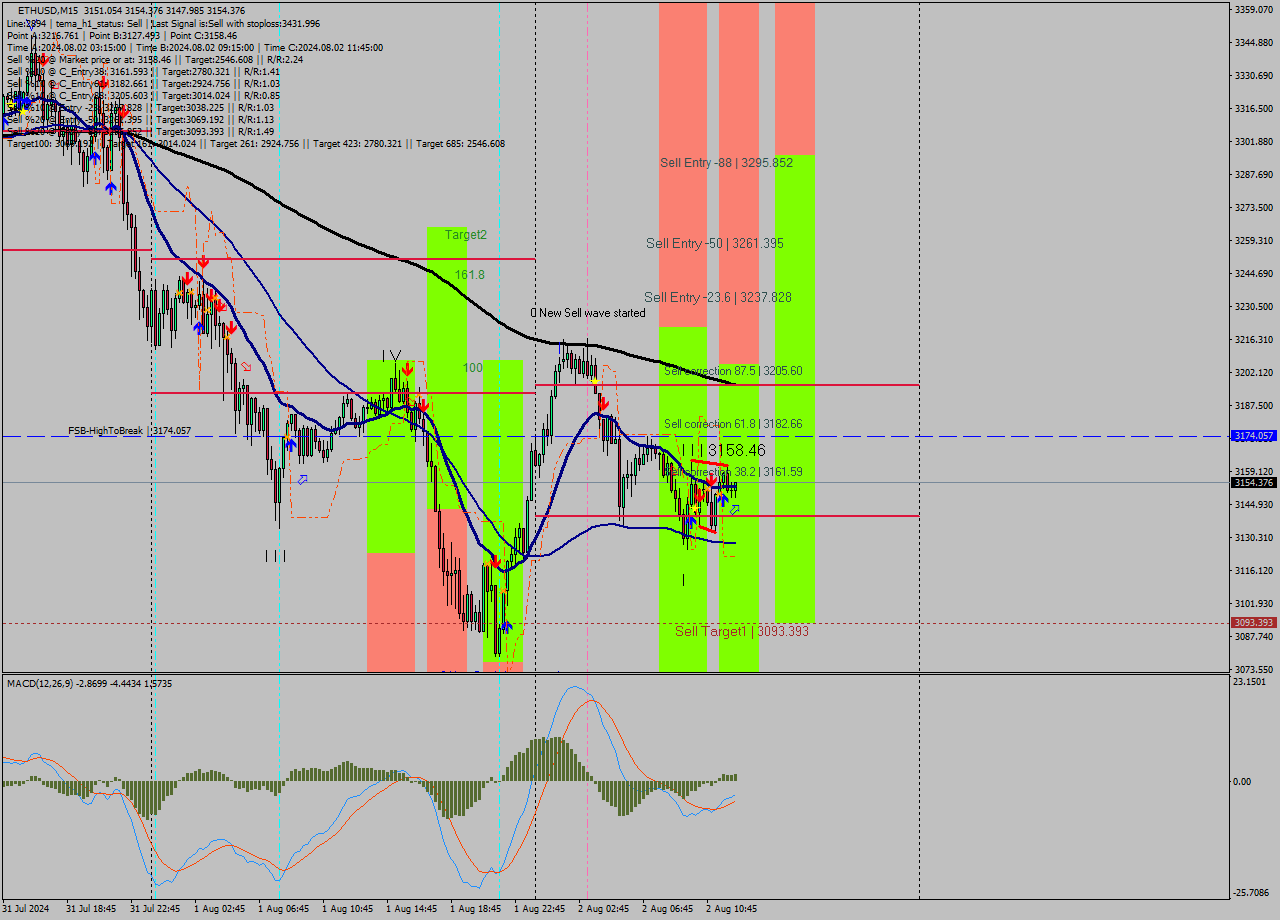This screenshot has width=1280, height=920.
Task: Click the 'Sell Entry -50 | 3261.395' label
Action: [714, 243]
